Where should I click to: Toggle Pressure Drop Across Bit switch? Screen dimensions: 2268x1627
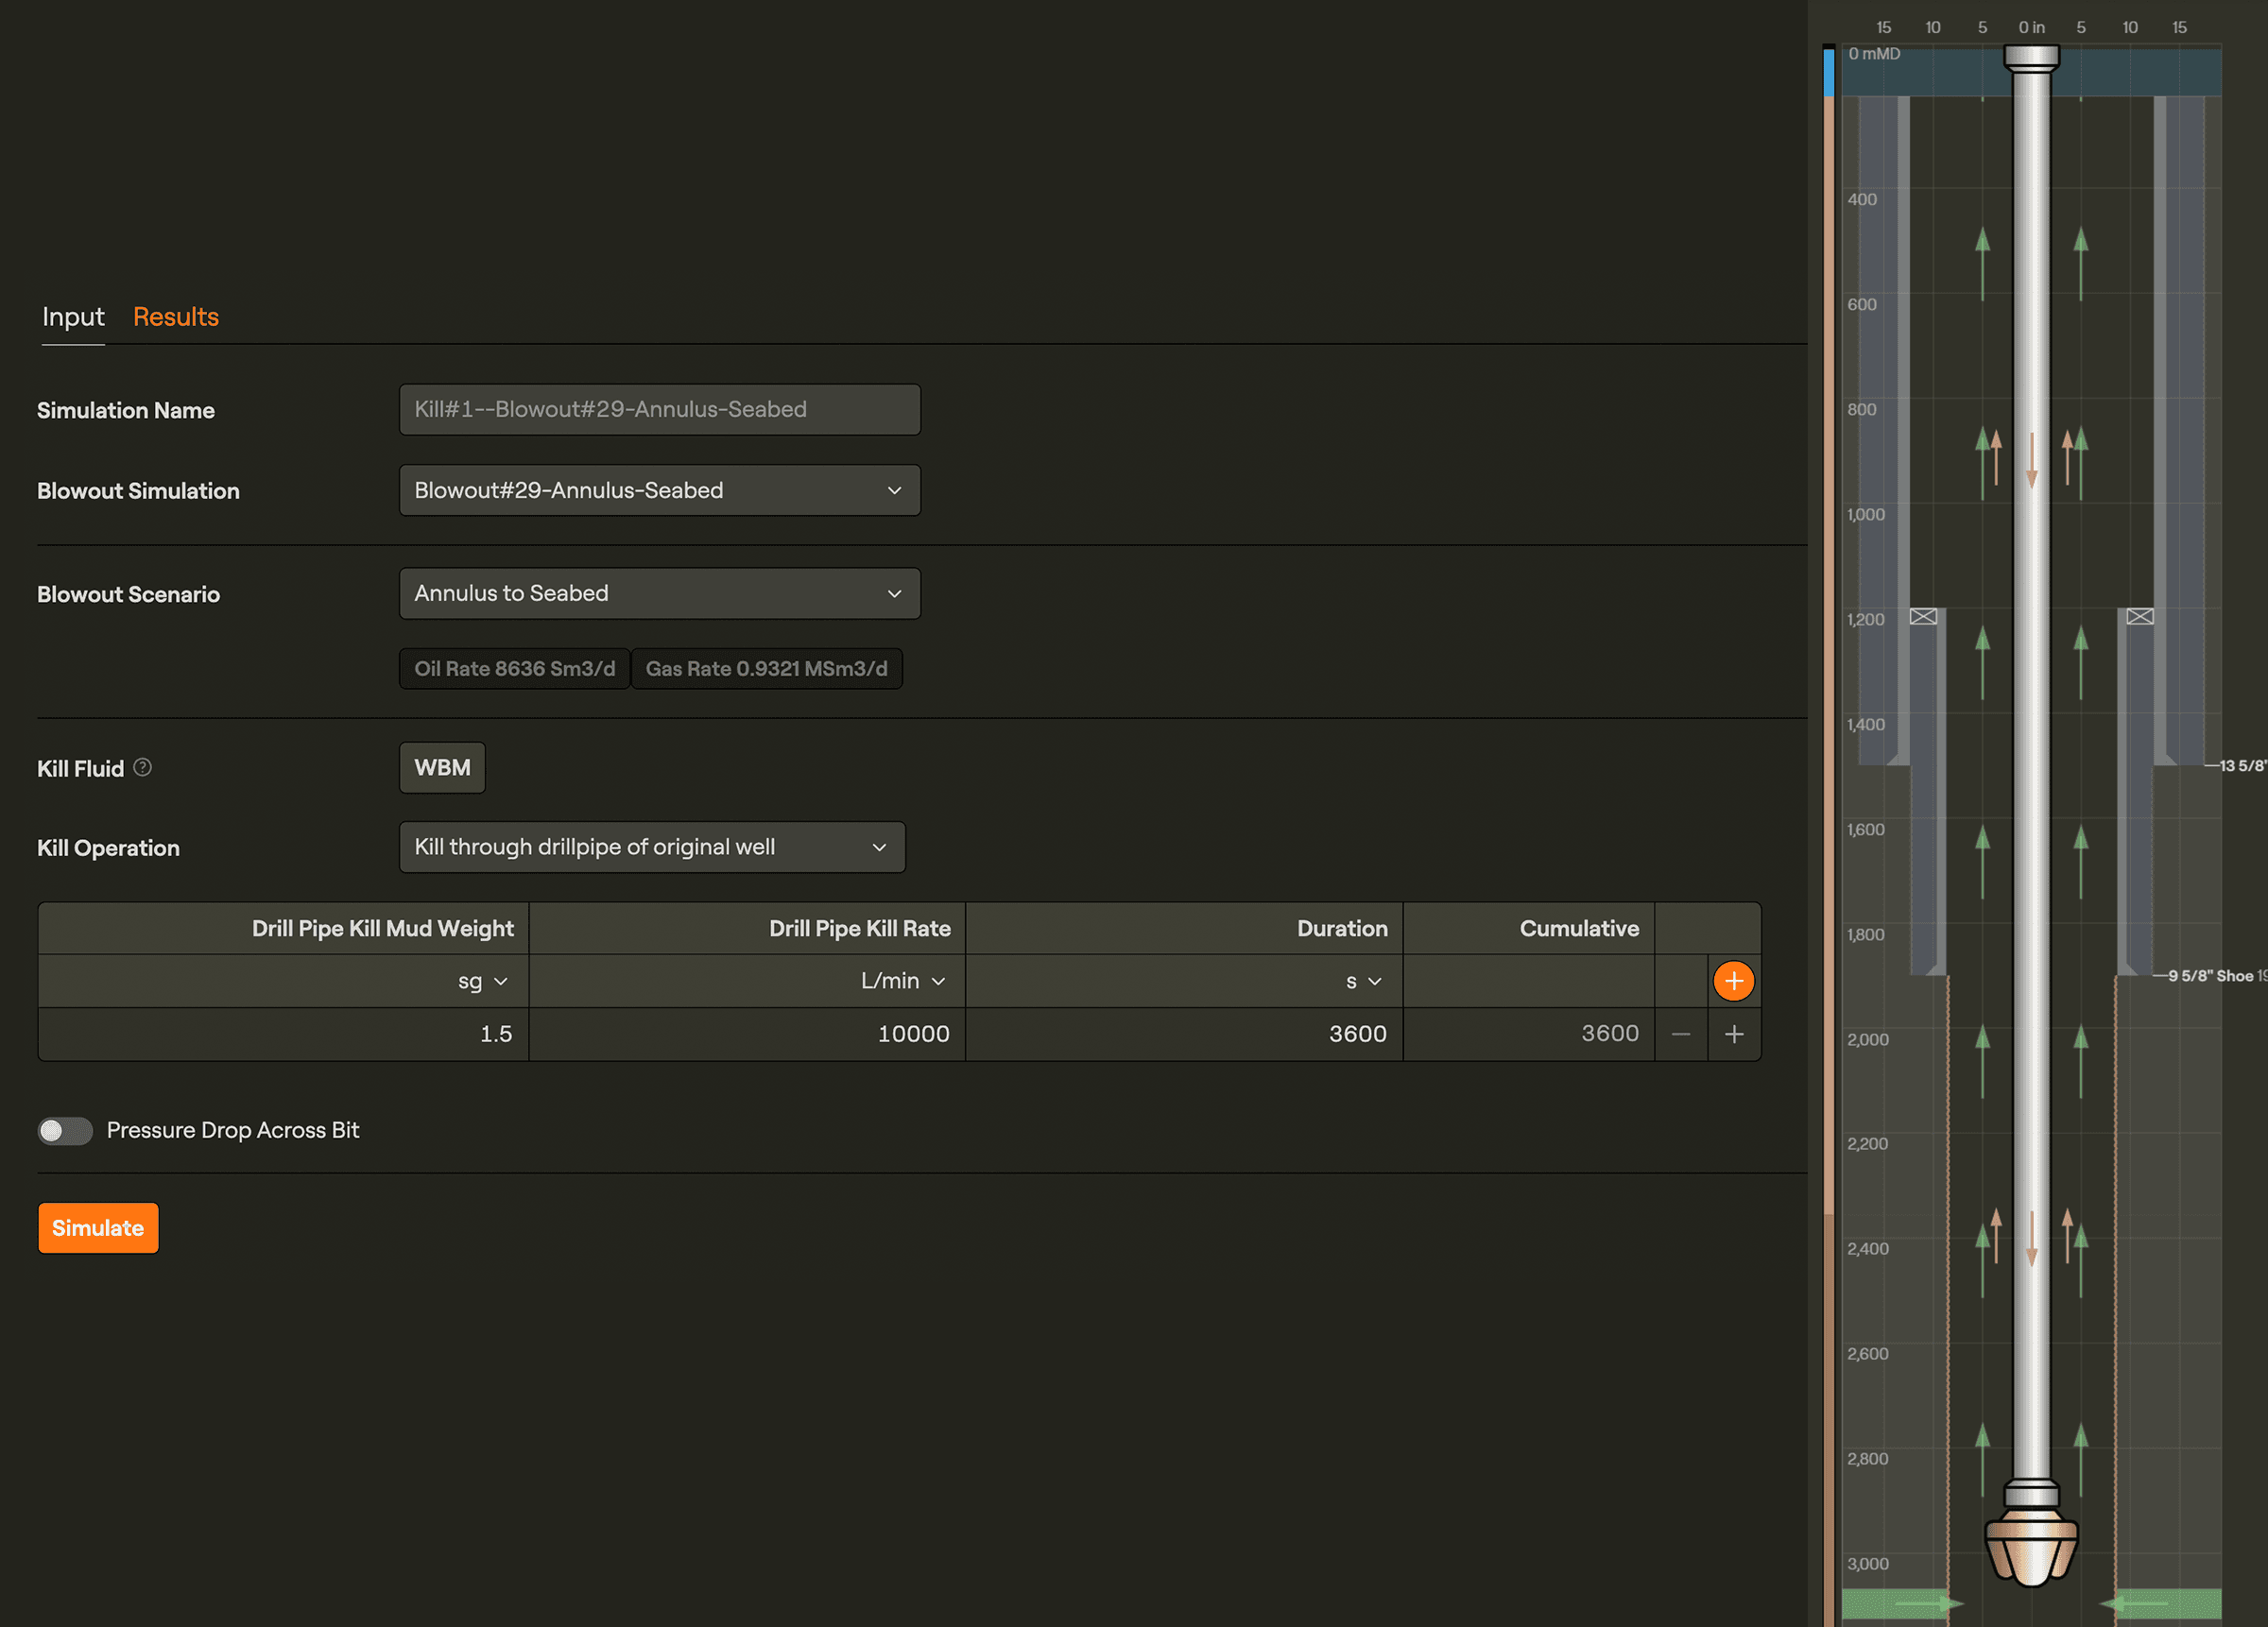tap(65, 1130)
